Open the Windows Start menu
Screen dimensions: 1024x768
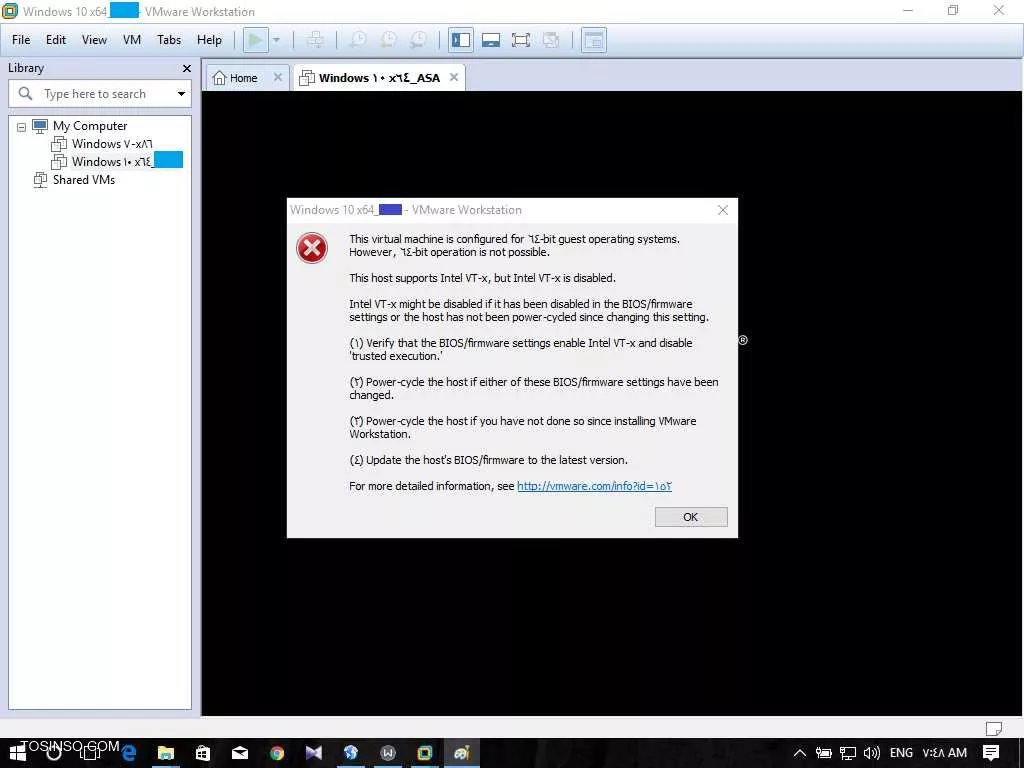coord(17,753)
